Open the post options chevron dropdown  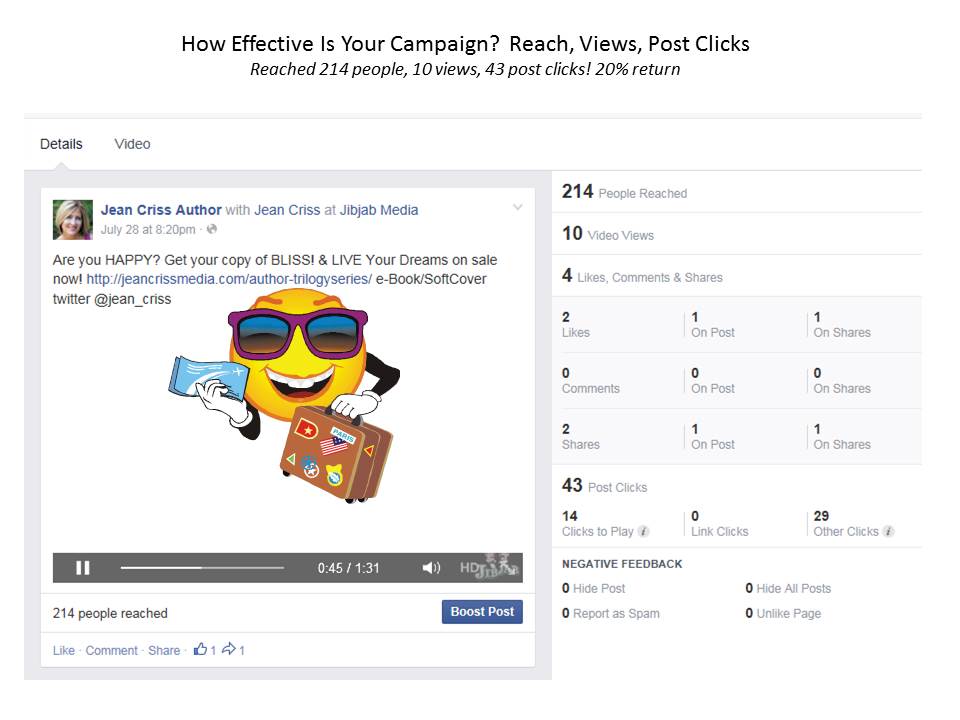point(518,208)
